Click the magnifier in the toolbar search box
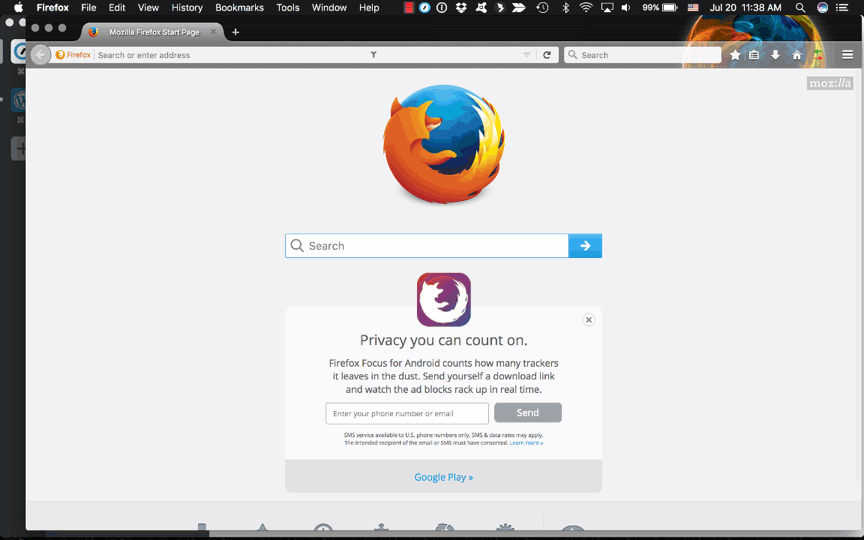The width and height of the screenshot is (864, 540). (x=573, y=55)
